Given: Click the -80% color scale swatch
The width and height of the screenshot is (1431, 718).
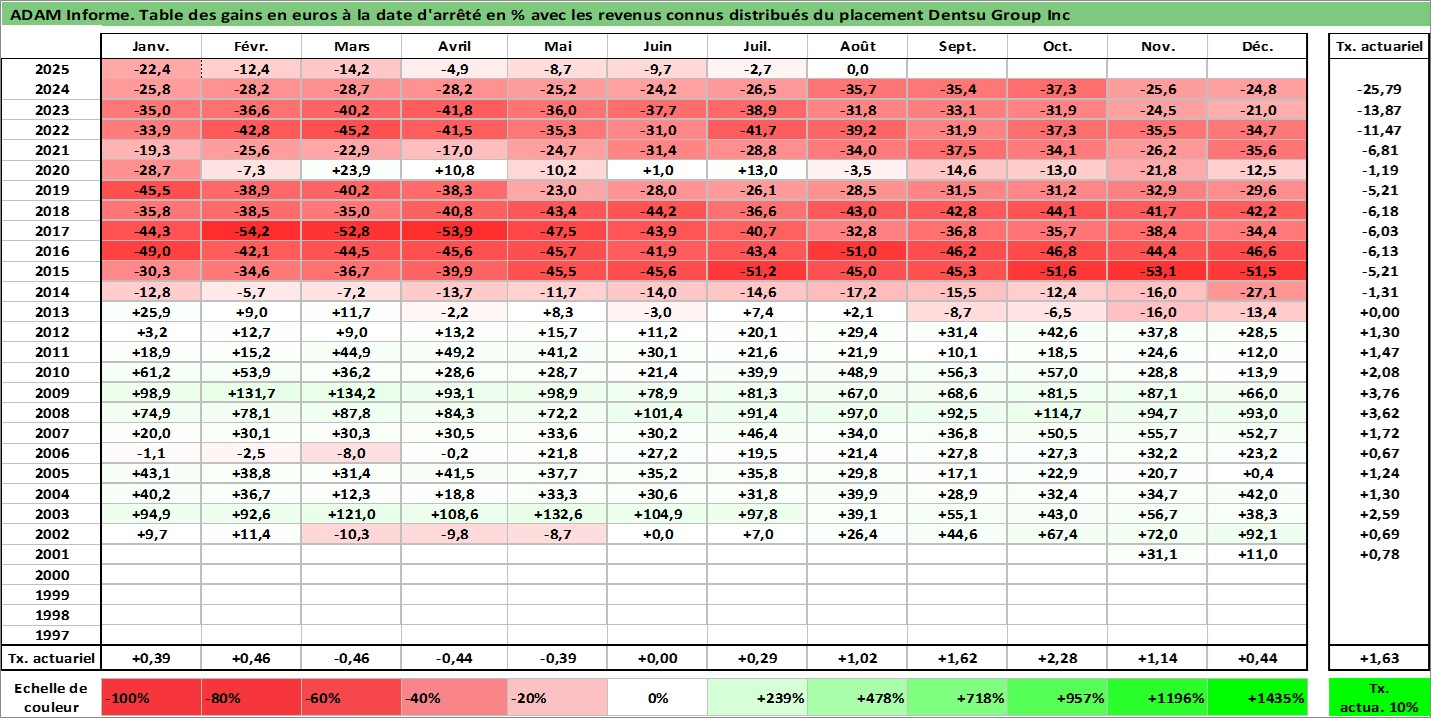Looking at the screenshot, I should click(x=252, y=697).
